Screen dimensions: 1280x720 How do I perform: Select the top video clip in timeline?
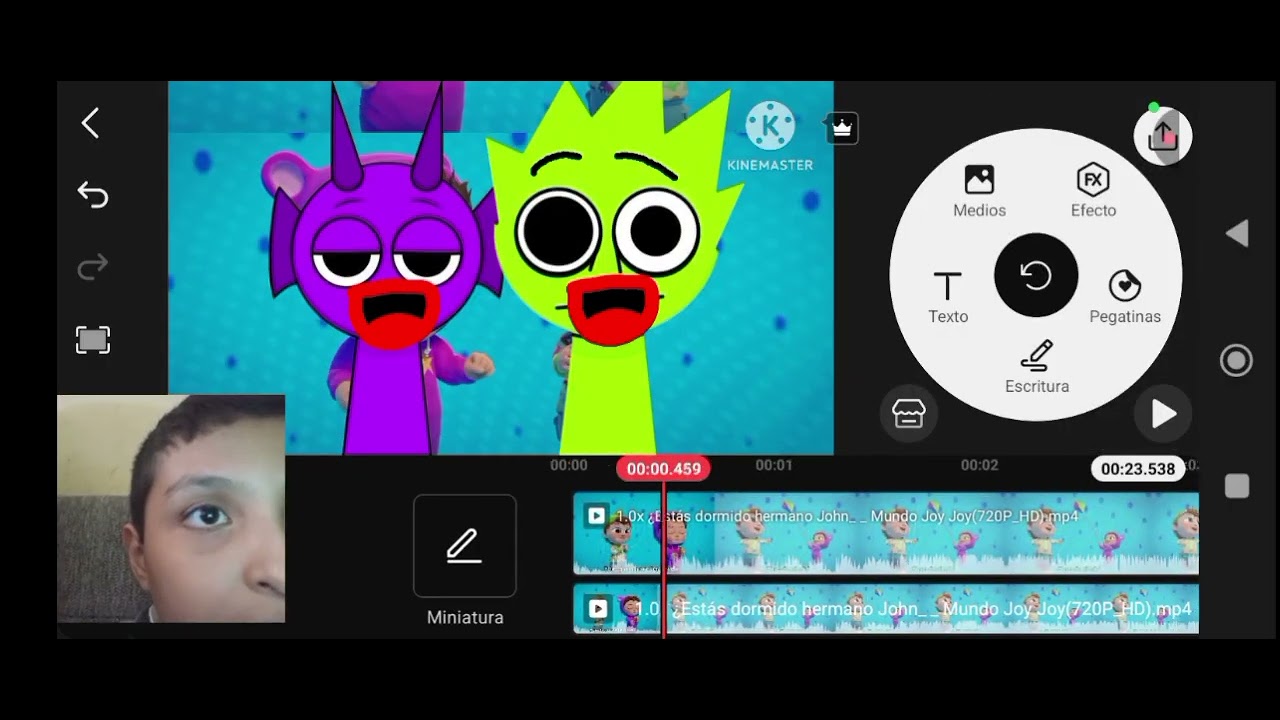pyautogui.click(x=886, y=534)
